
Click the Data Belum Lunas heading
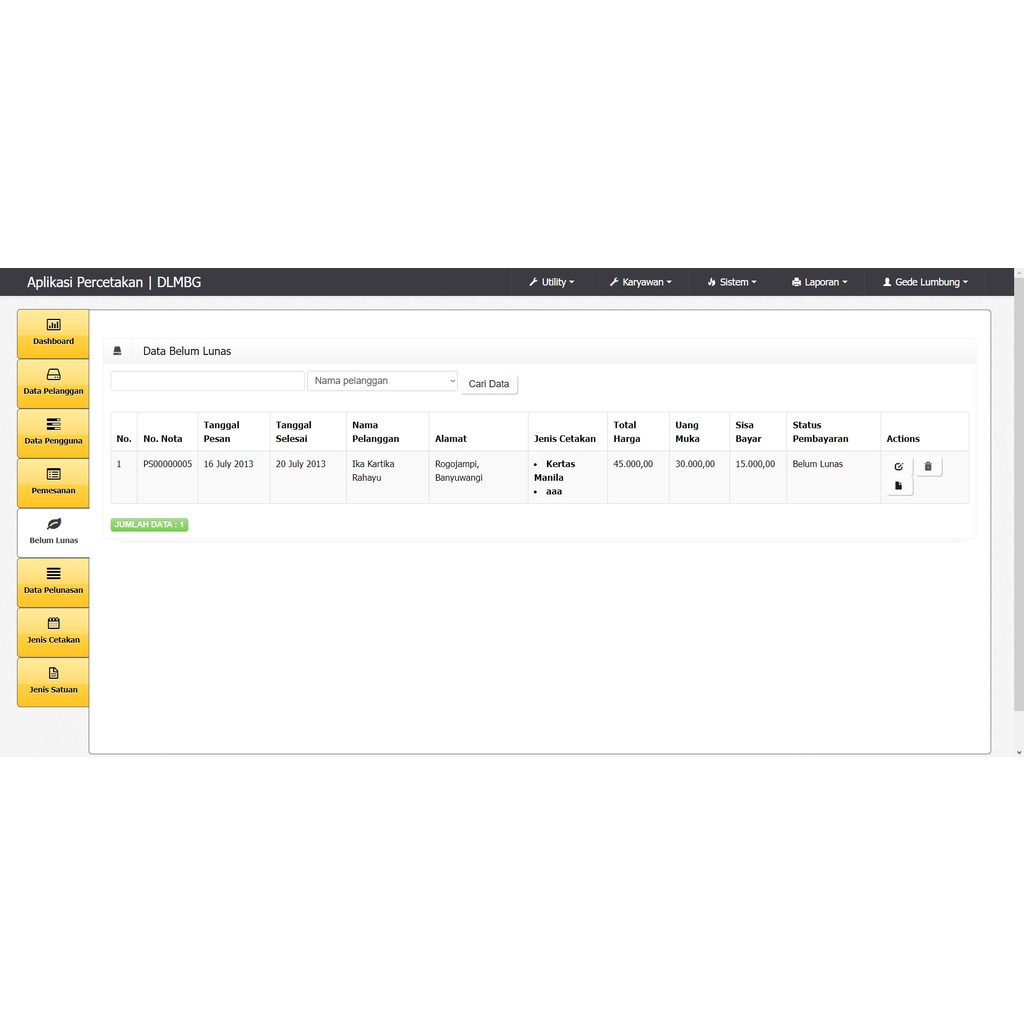coord(187,351)
